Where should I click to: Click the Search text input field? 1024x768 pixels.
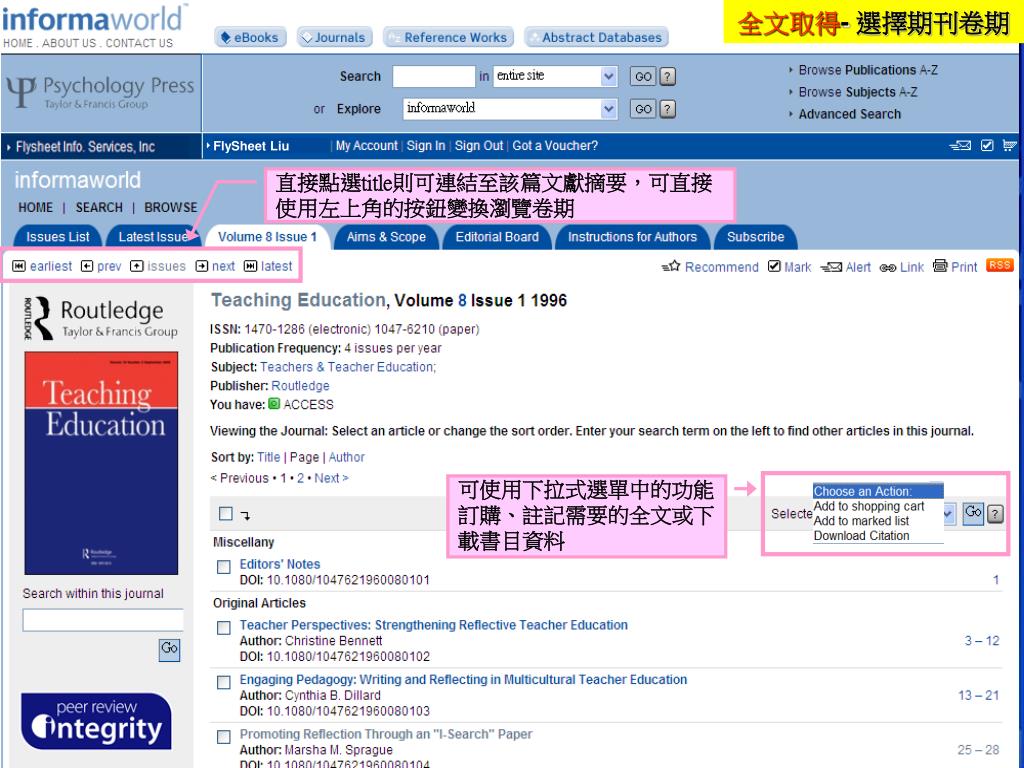pos(433,76)
